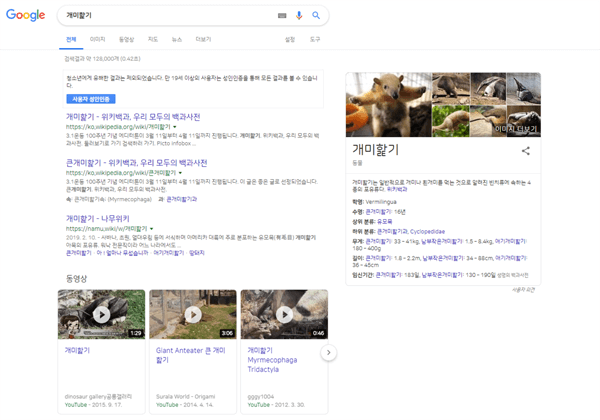
Task: Open the on-screen keyboard input tool
Action: click(282, 16)
